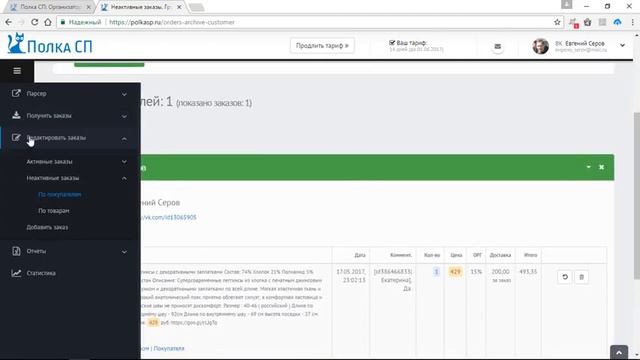640x360 pixels.
Task: Click the highlighted price 429 cell
Action: pos(455,271)
